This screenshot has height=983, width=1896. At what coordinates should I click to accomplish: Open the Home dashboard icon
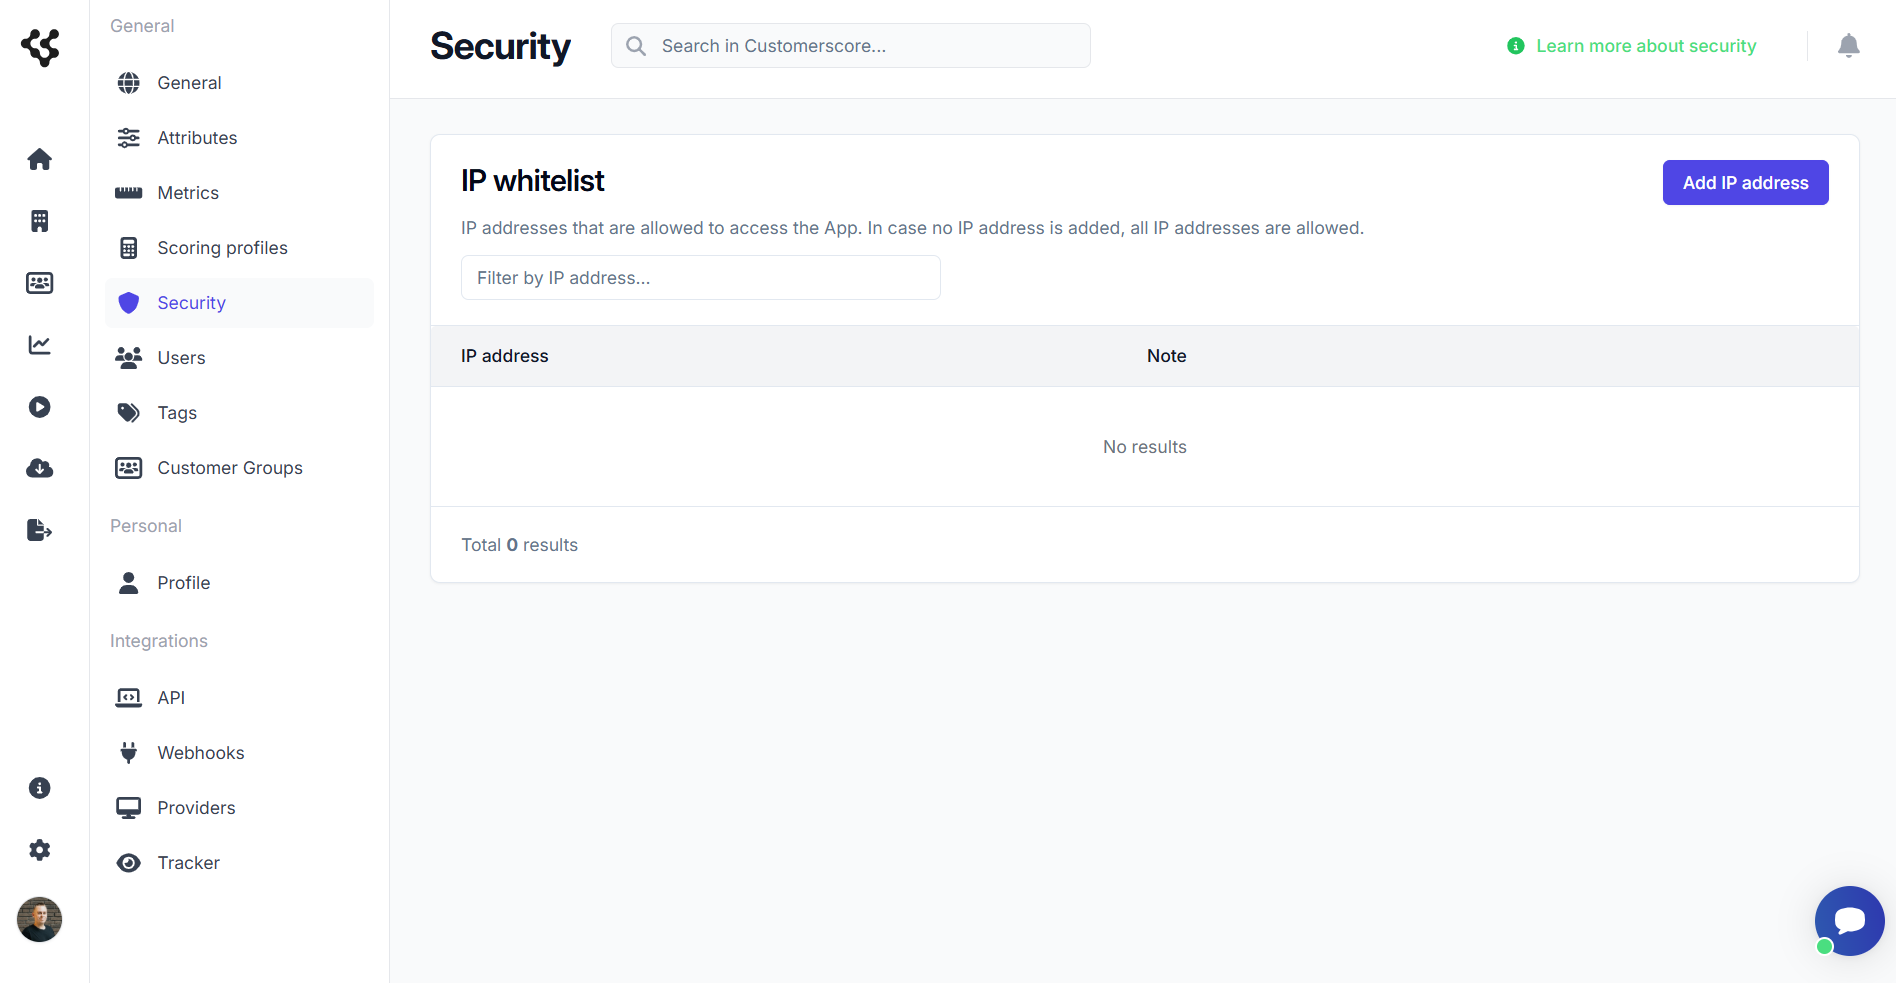39,159
